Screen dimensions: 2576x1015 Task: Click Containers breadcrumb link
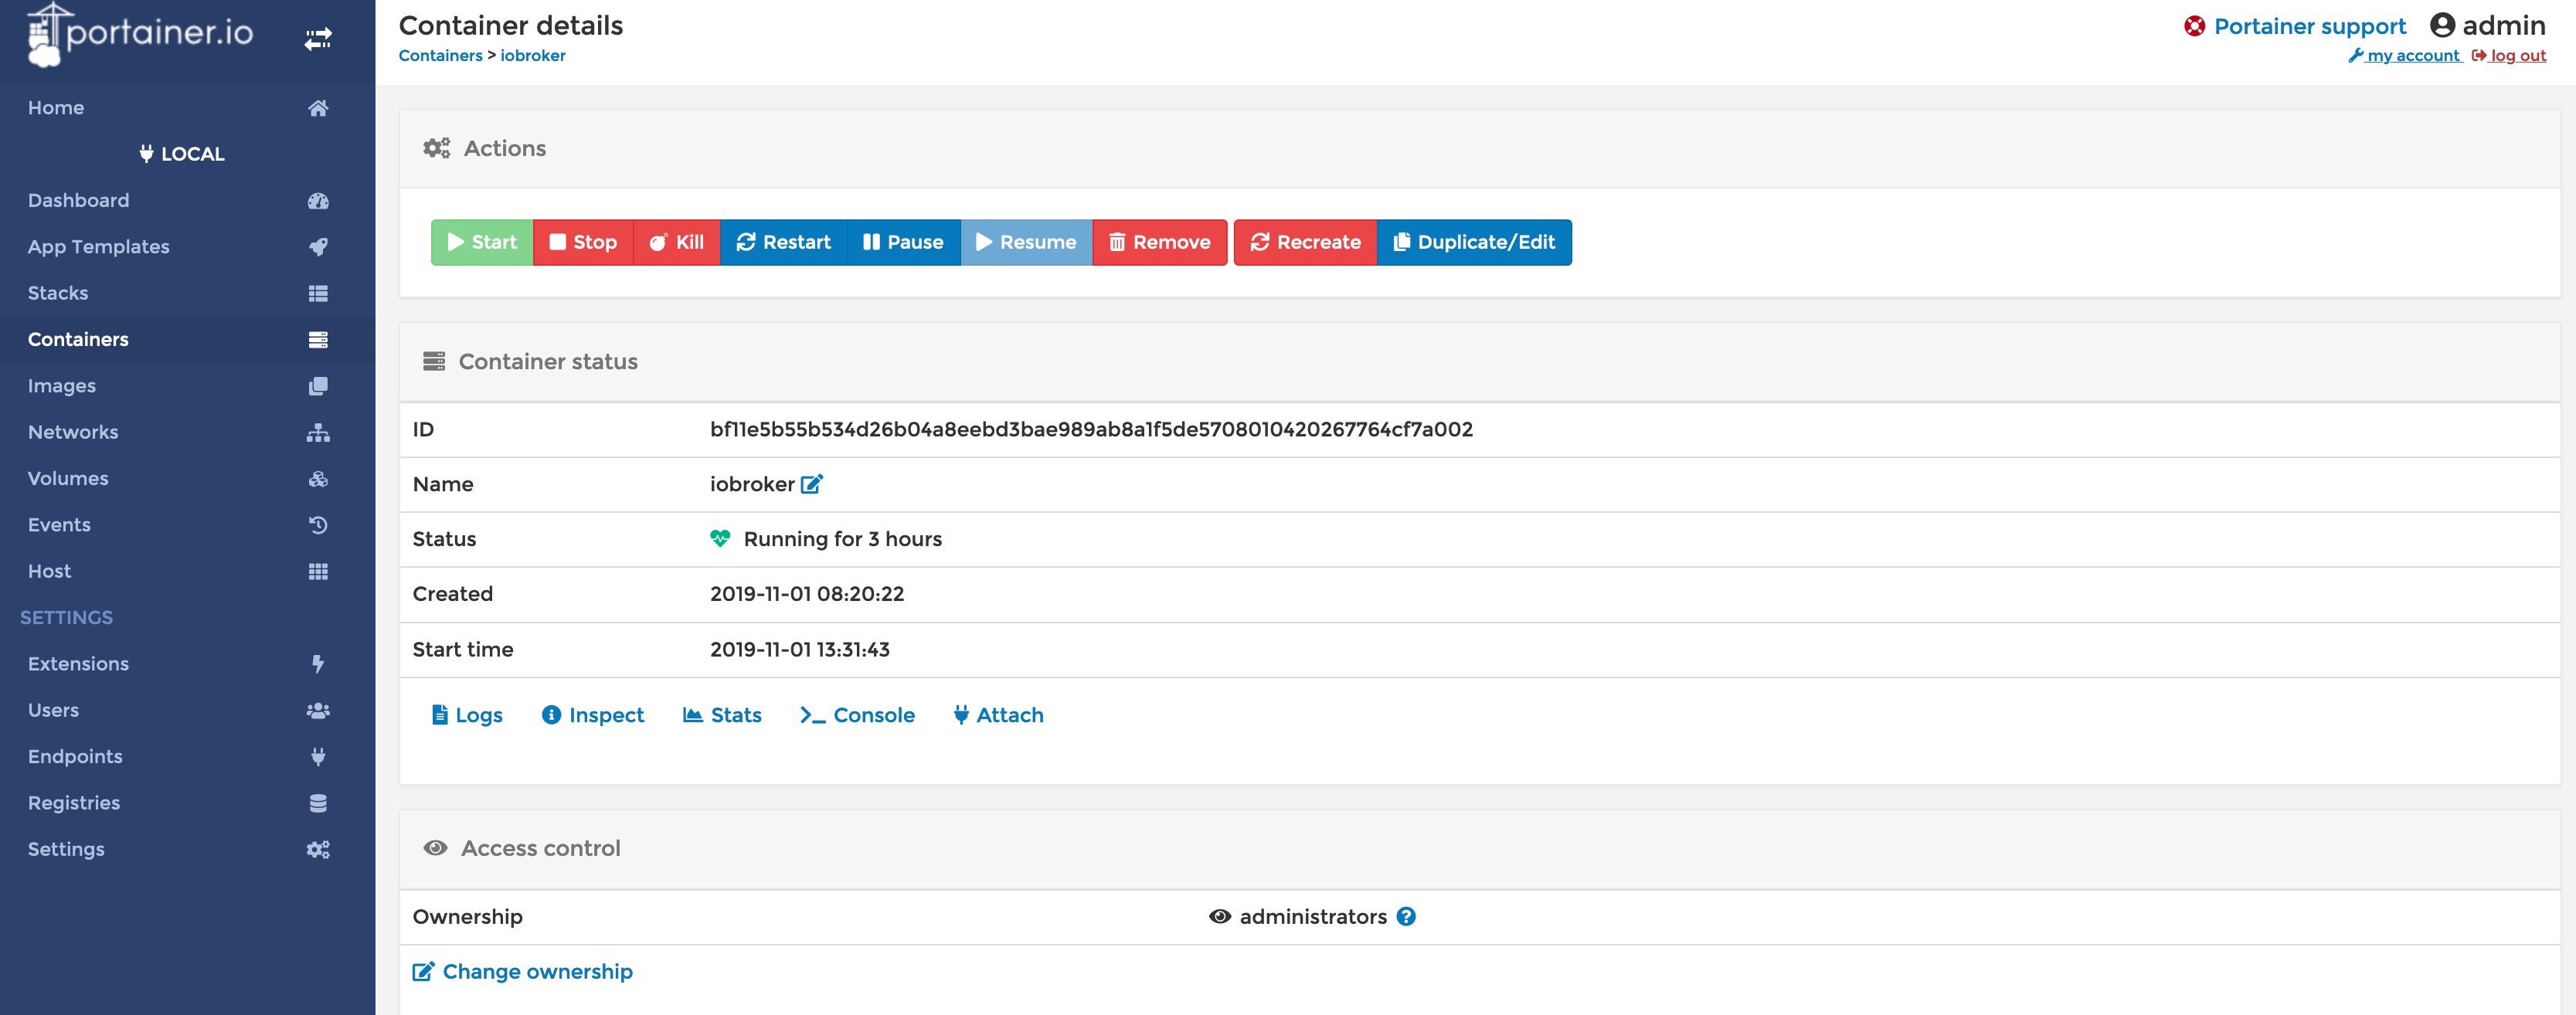click(x=440, y=56)
